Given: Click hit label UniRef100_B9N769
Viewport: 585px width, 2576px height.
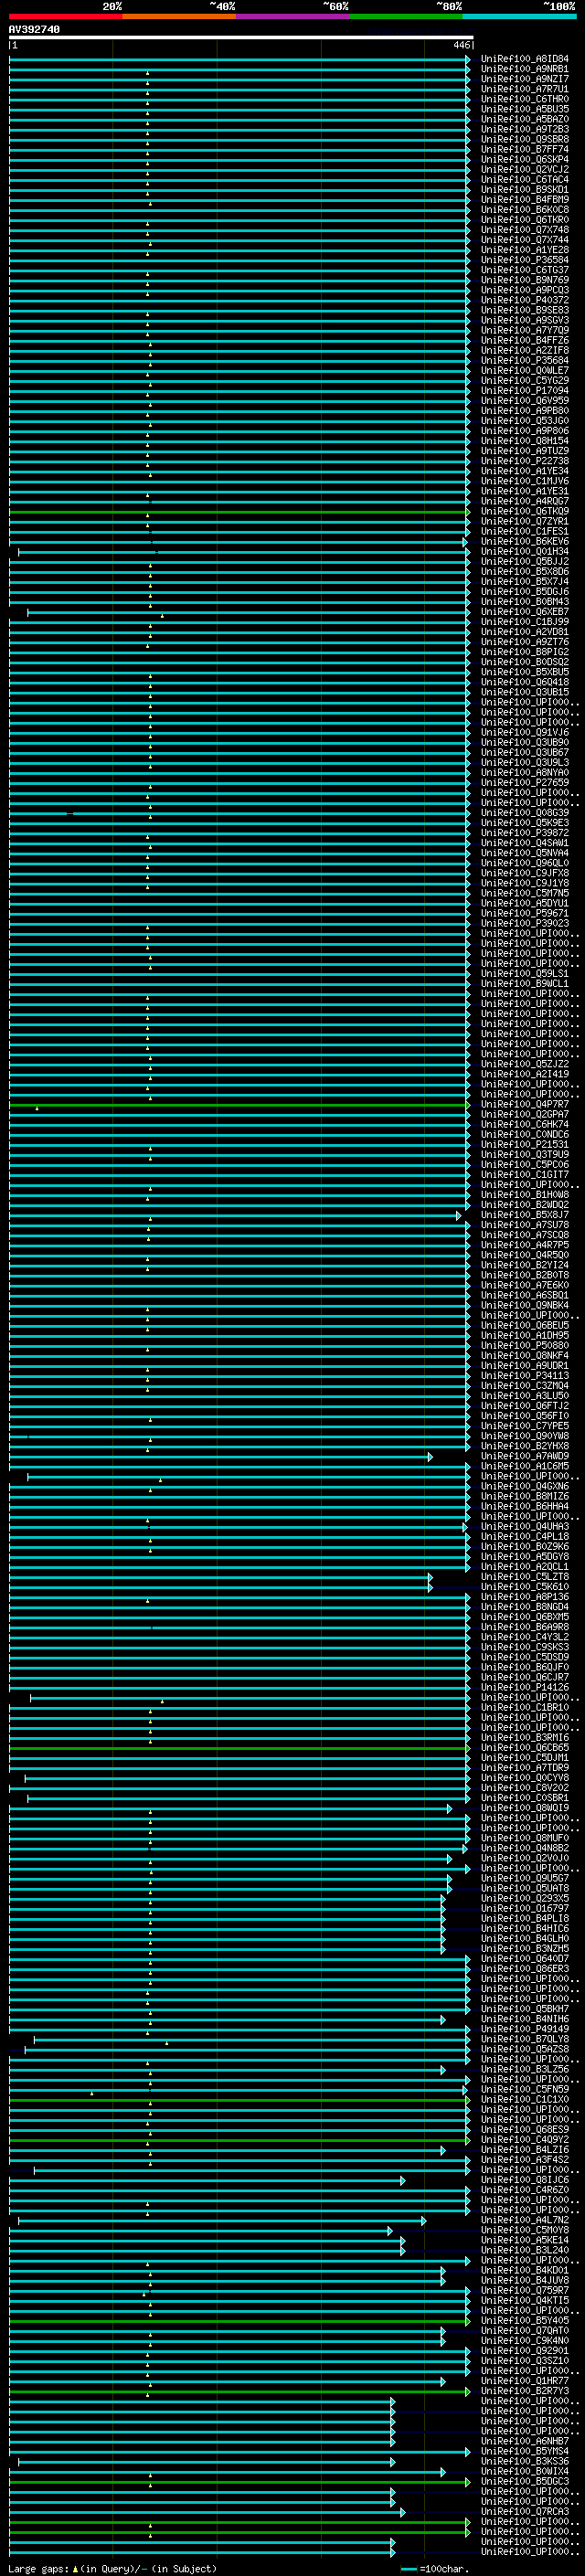Looking at the screenshot, I should [x=524, y=280].
